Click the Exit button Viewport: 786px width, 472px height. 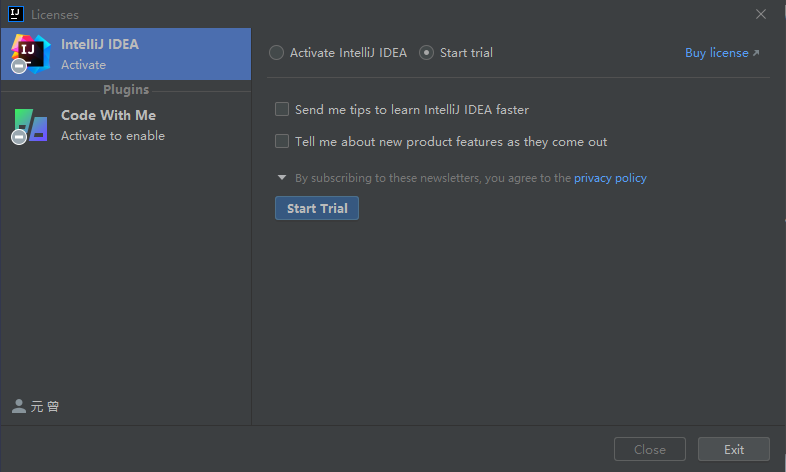click(x=734, y=449)
